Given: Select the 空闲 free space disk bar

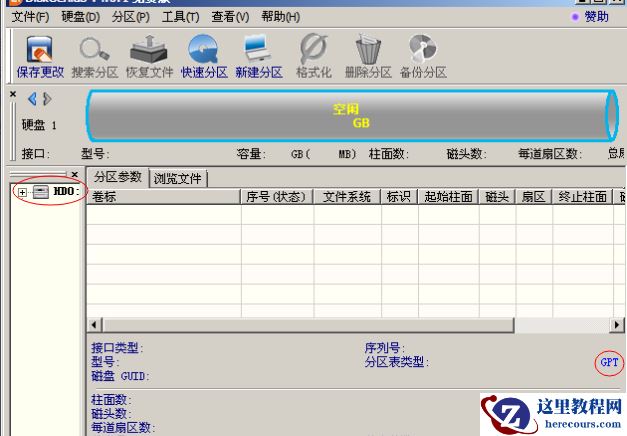Looking at the screenshot, I should click(x=352, y=116).
